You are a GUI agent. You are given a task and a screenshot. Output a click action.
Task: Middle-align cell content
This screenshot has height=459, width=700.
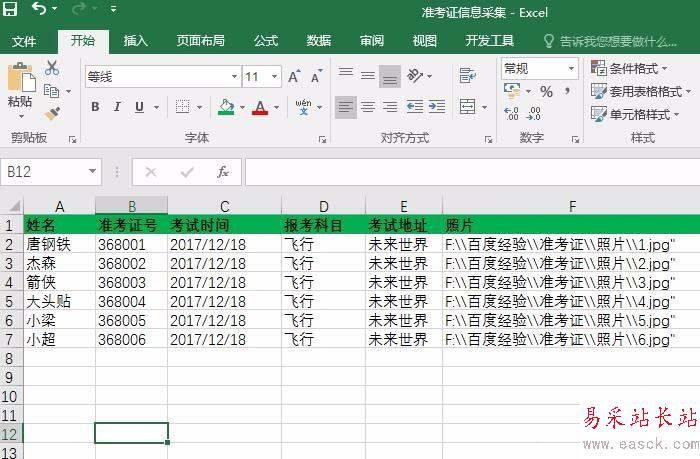pyautogui.click(x=368, y=76)
